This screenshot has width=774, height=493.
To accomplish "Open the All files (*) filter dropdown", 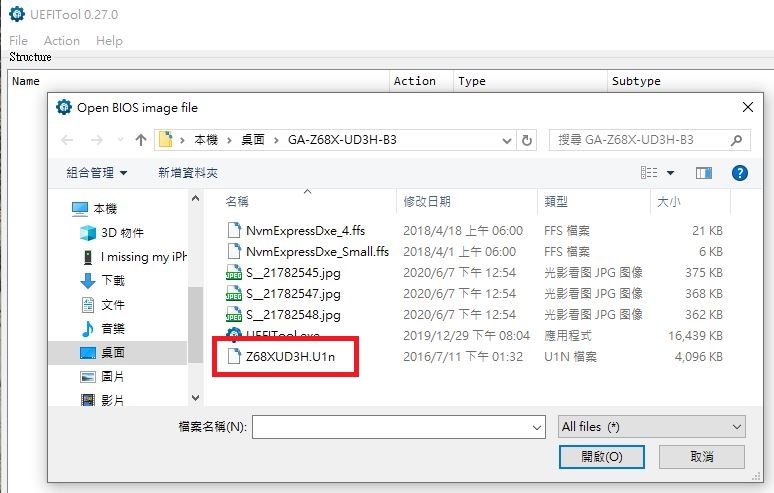I will (652, 427).
